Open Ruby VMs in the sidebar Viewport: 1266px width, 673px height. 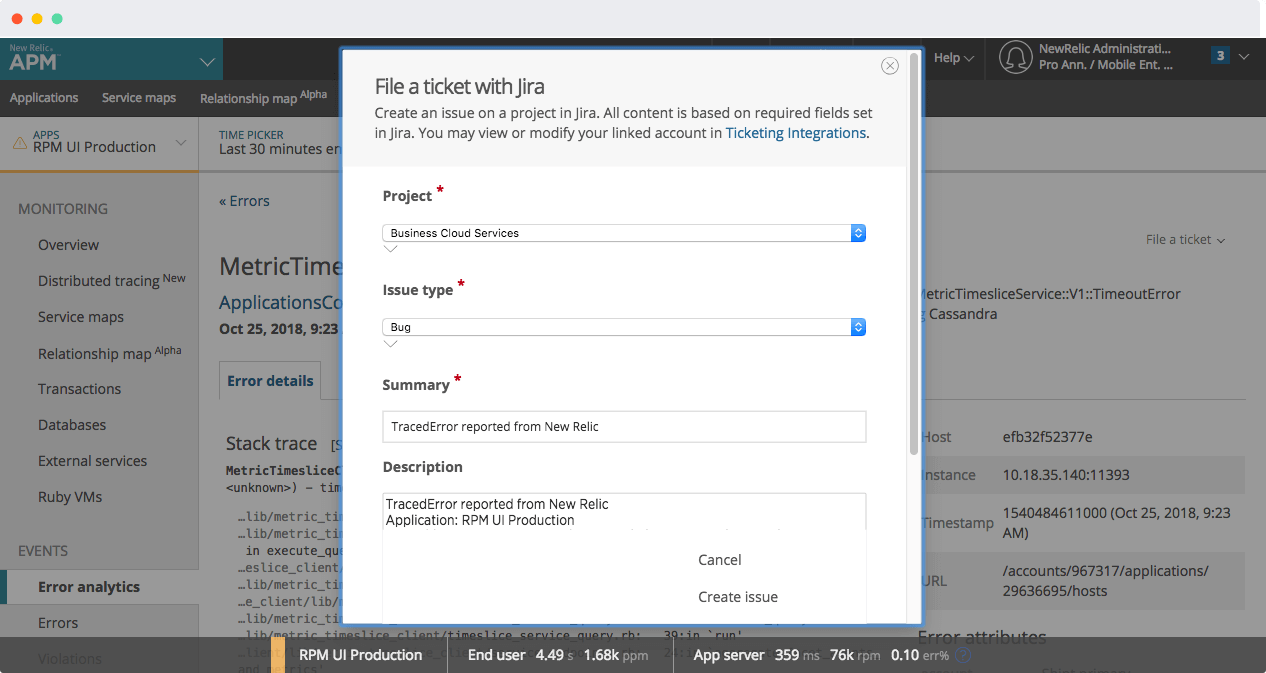(x=70, y=497)
